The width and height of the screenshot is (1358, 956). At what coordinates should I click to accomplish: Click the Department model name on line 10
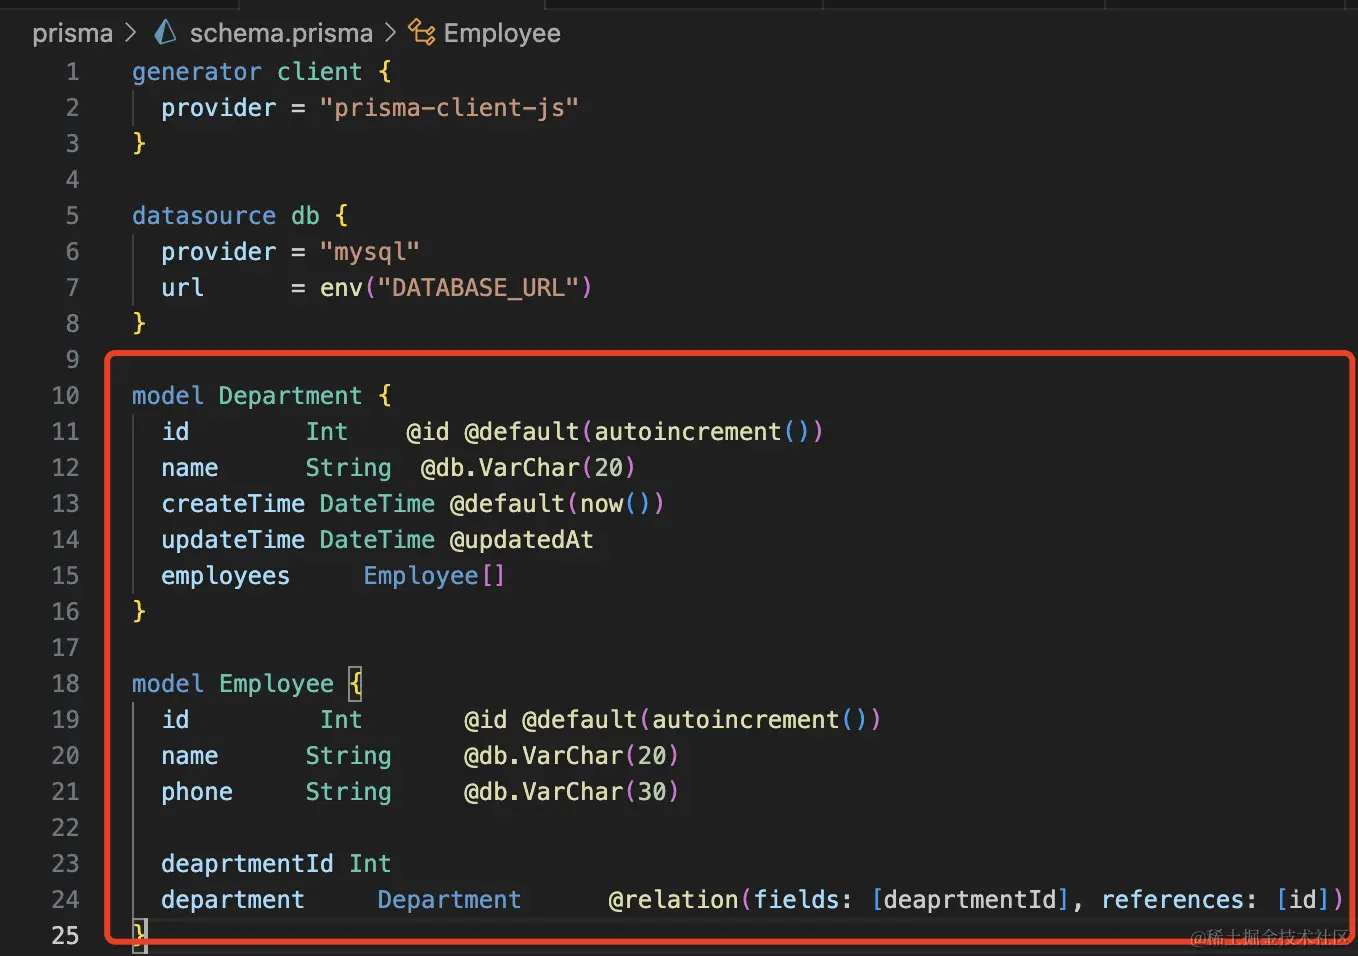click(x=290, y=396)
